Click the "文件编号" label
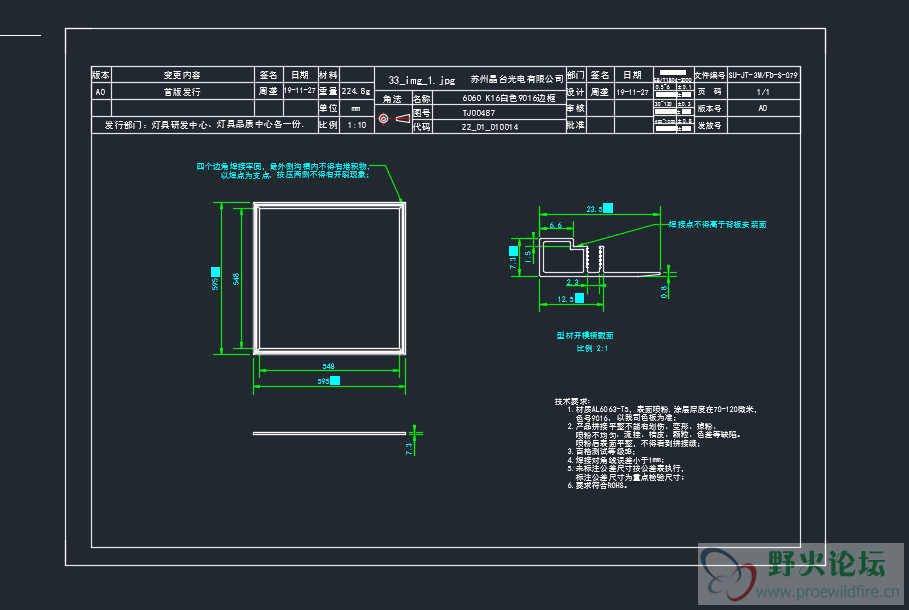Image resolution: width=909 pixels, height=610 pixels. (x=710, y=75)
